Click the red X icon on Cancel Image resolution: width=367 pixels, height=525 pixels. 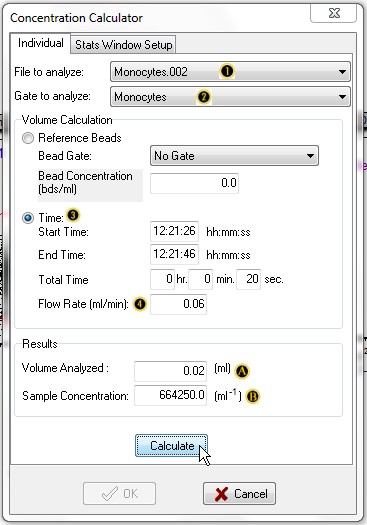221,494
